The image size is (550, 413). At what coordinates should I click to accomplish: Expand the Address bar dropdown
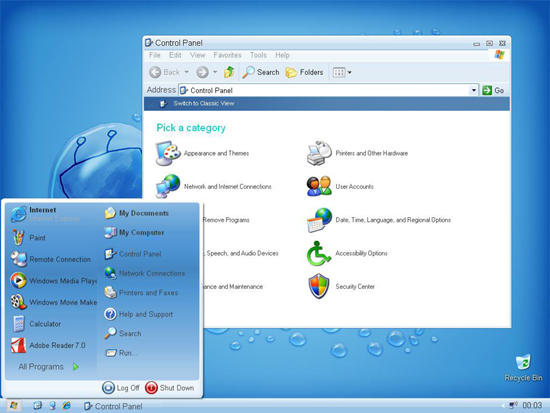[x=474, y=90]
